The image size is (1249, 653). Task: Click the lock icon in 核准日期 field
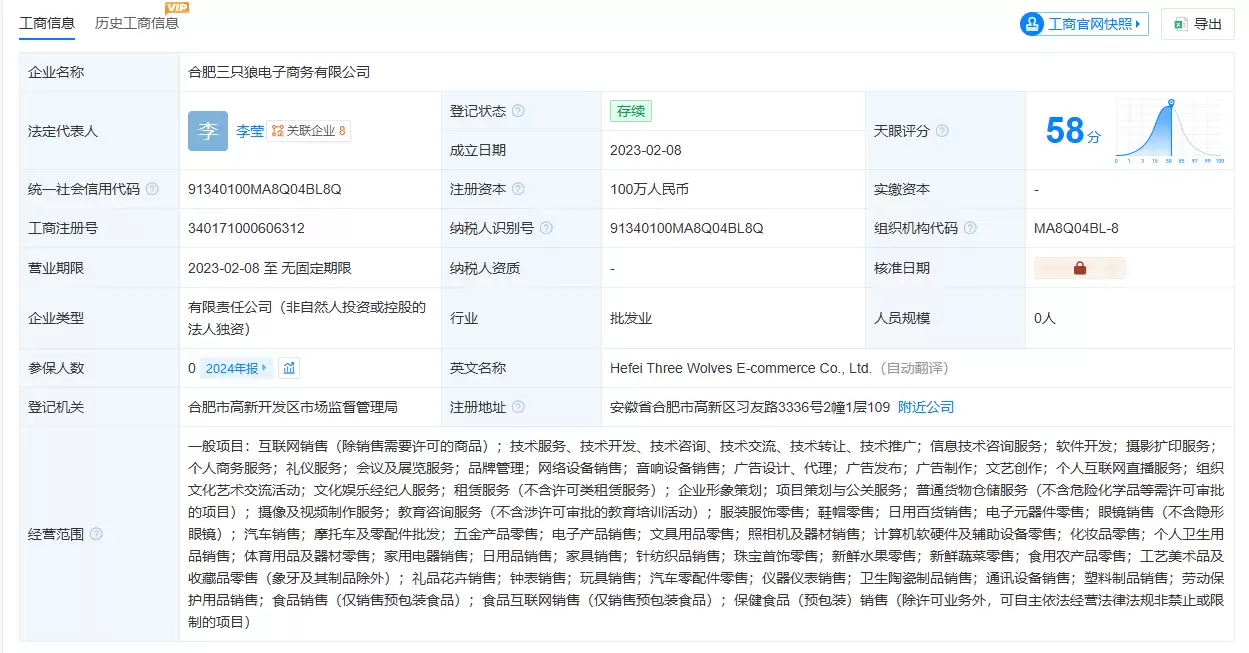pos(1080,268)
